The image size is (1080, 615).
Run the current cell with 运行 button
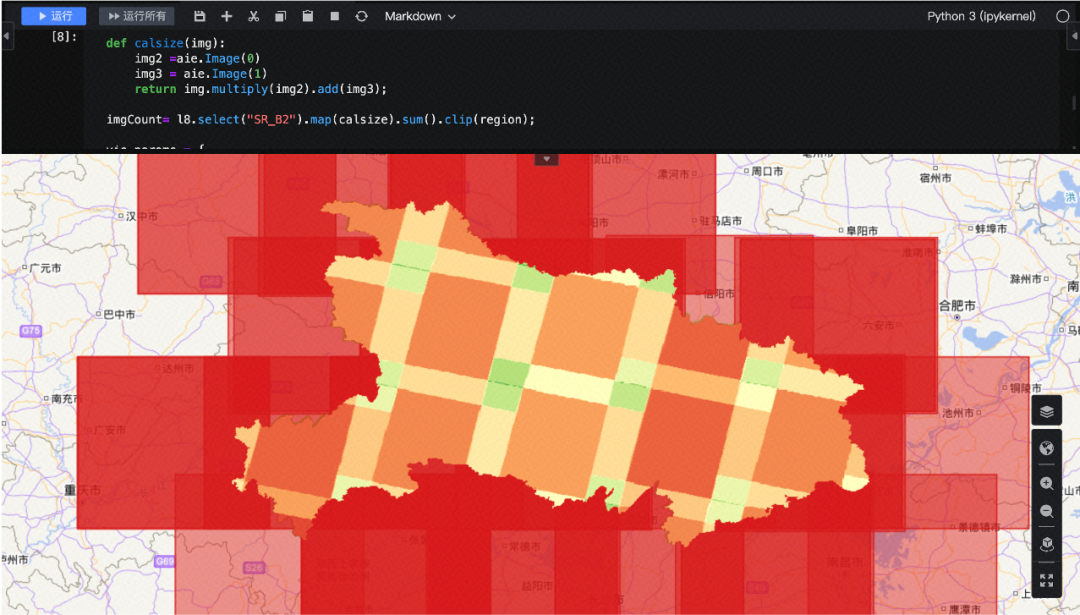[52, 16]
